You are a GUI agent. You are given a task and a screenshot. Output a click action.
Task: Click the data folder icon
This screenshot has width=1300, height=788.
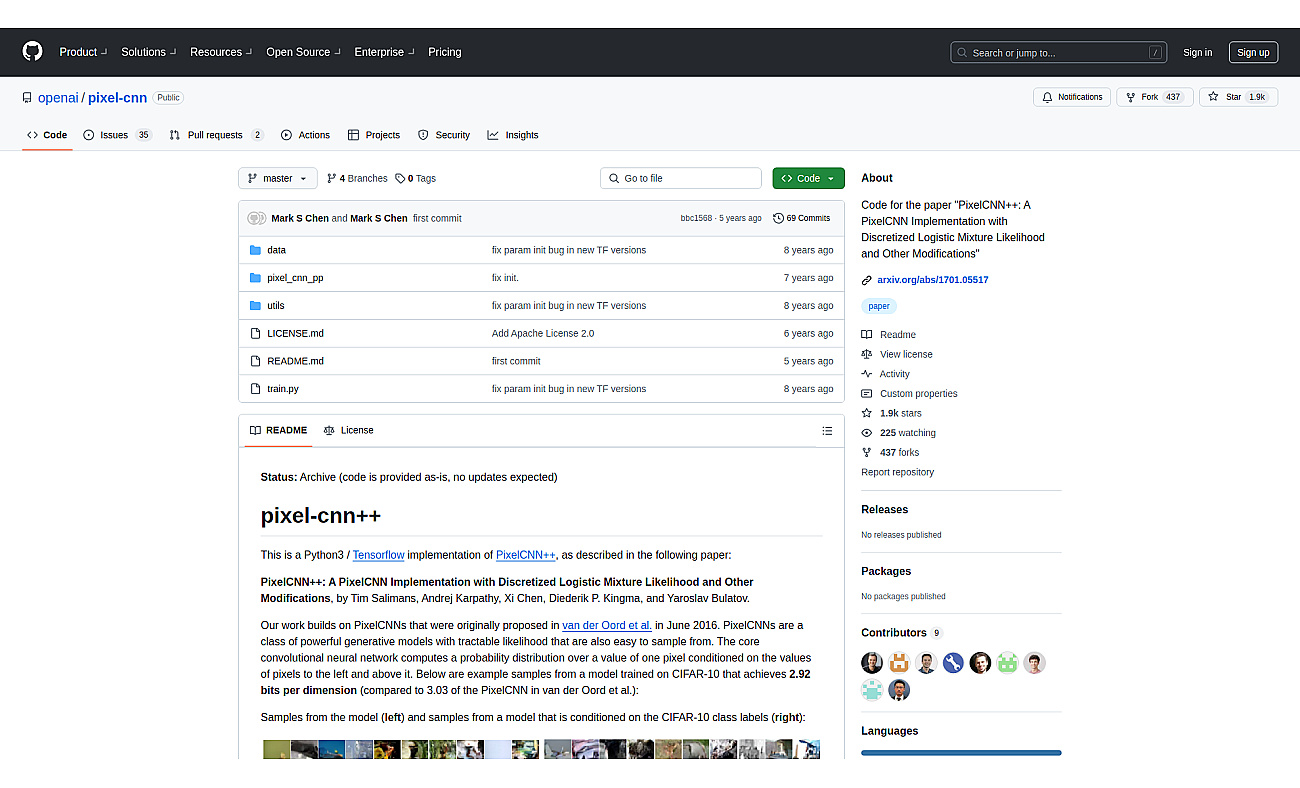point(256,250)
